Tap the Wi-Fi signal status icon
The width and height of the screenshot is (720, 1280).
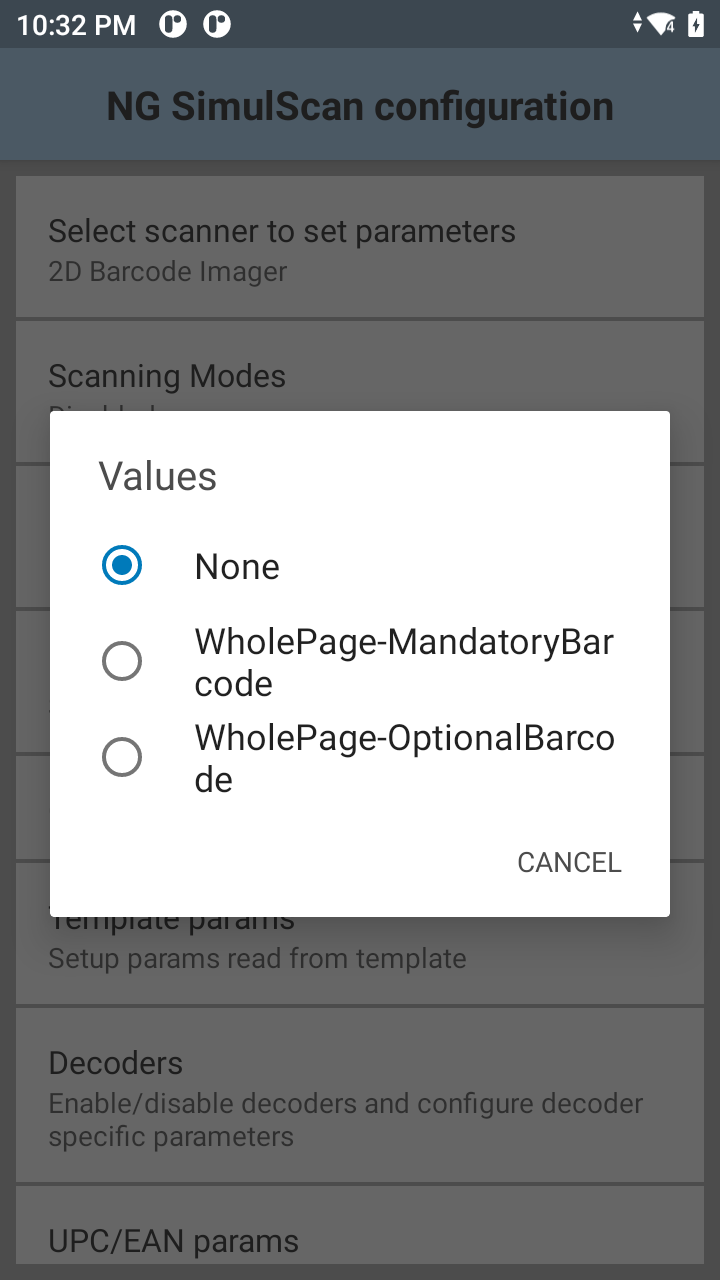(x=662, y=24)
